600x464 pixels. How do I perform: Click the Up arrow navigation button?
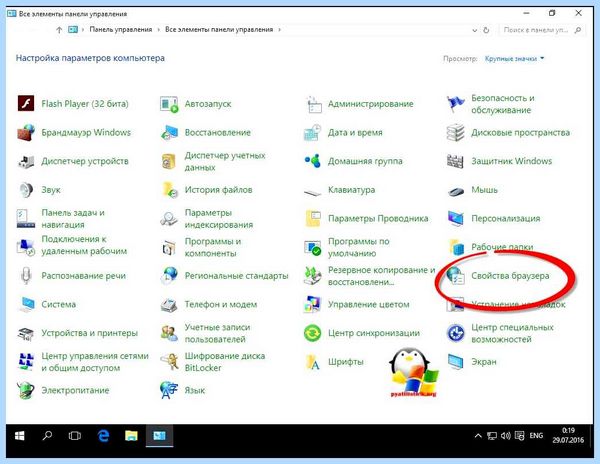pyautogui.click(x=59, y=30)
